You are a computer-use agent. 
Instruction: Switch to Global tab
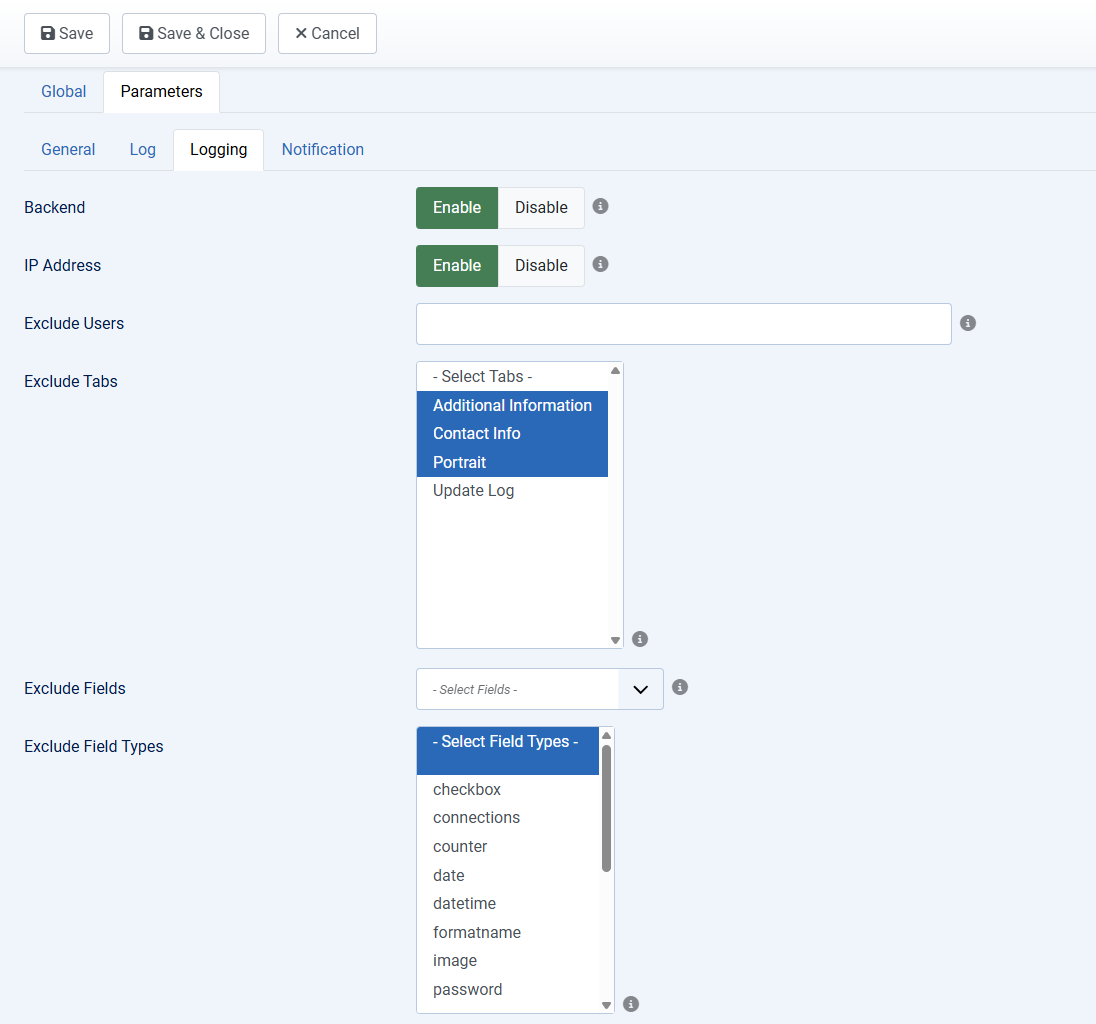point(64,92)
